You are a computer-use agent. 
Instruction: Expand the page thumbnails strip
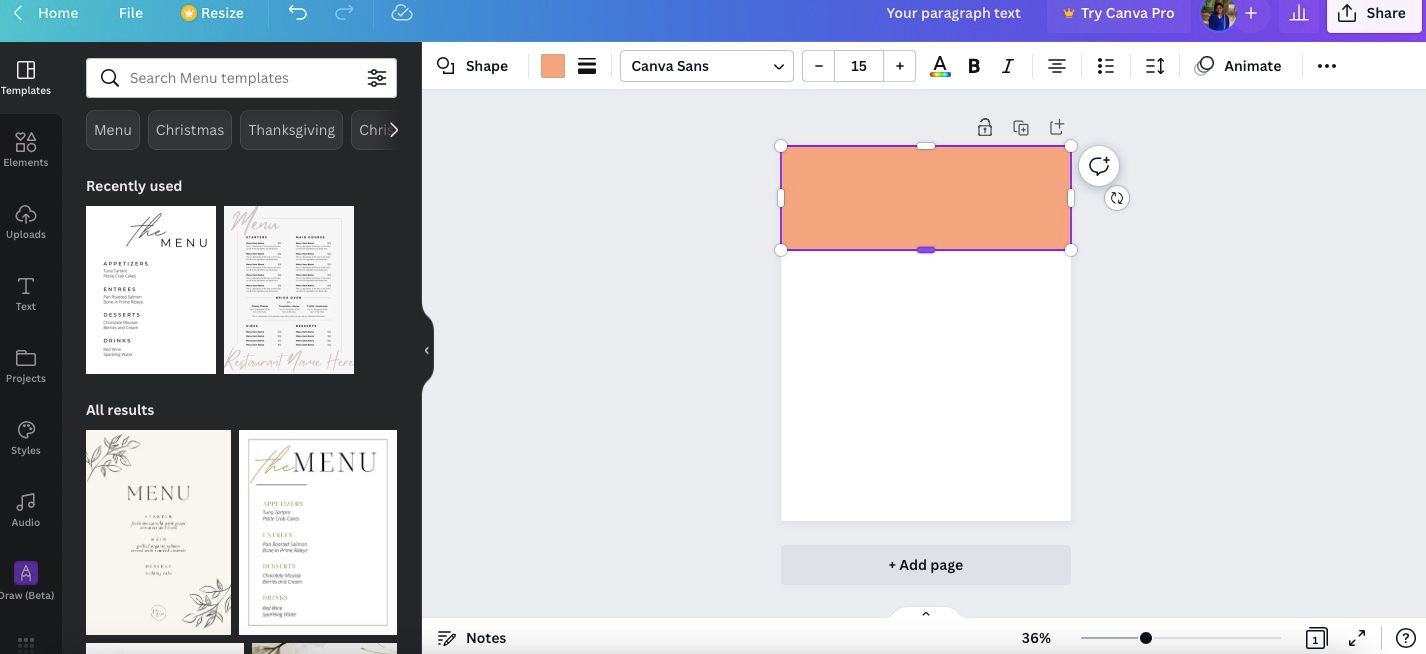[x=926, y=613]
